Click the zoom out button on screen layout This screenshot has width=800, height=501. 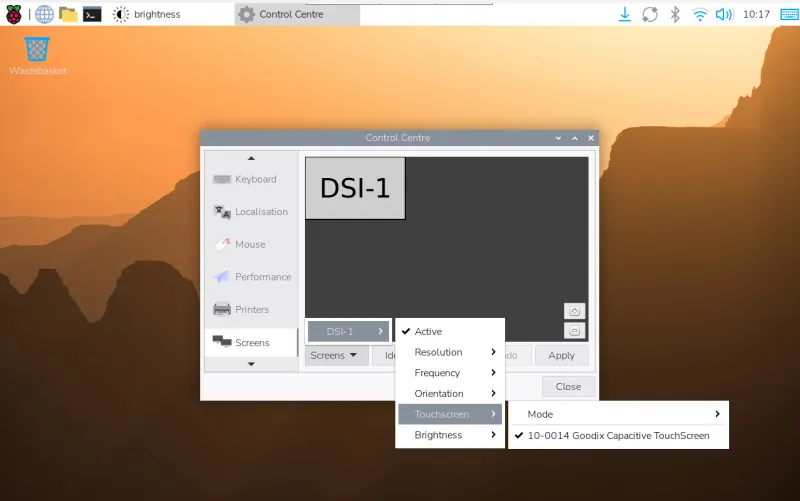click(x=574, y=330)
